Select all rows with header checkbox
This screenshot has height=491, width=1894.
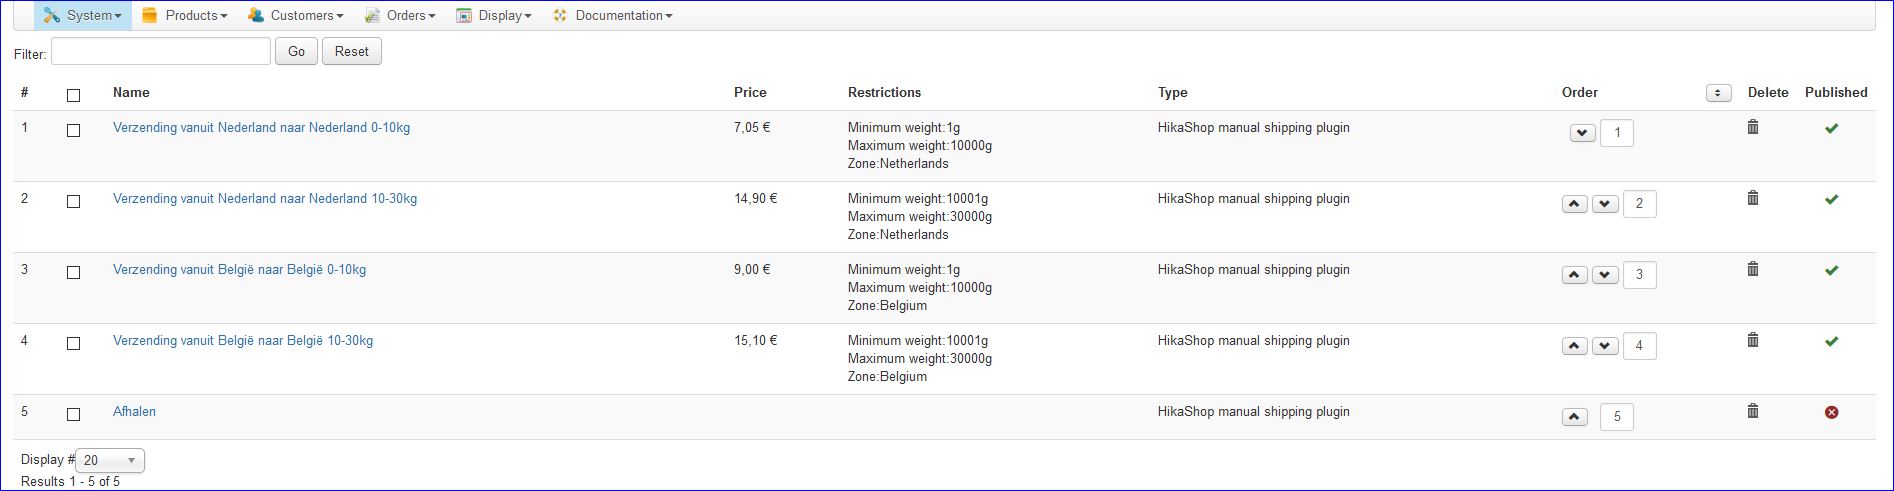click(73, 95)
